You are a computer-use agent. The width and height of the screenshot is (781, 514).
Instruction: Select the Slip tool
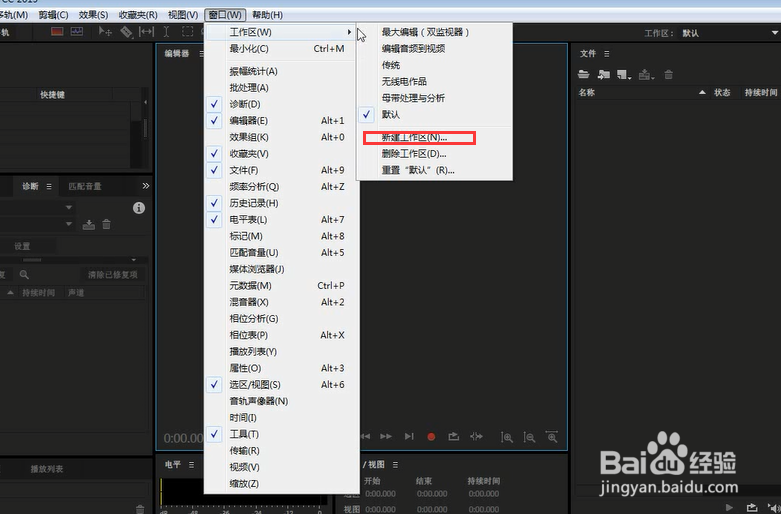pyautogui.click(x=146, y=32)
